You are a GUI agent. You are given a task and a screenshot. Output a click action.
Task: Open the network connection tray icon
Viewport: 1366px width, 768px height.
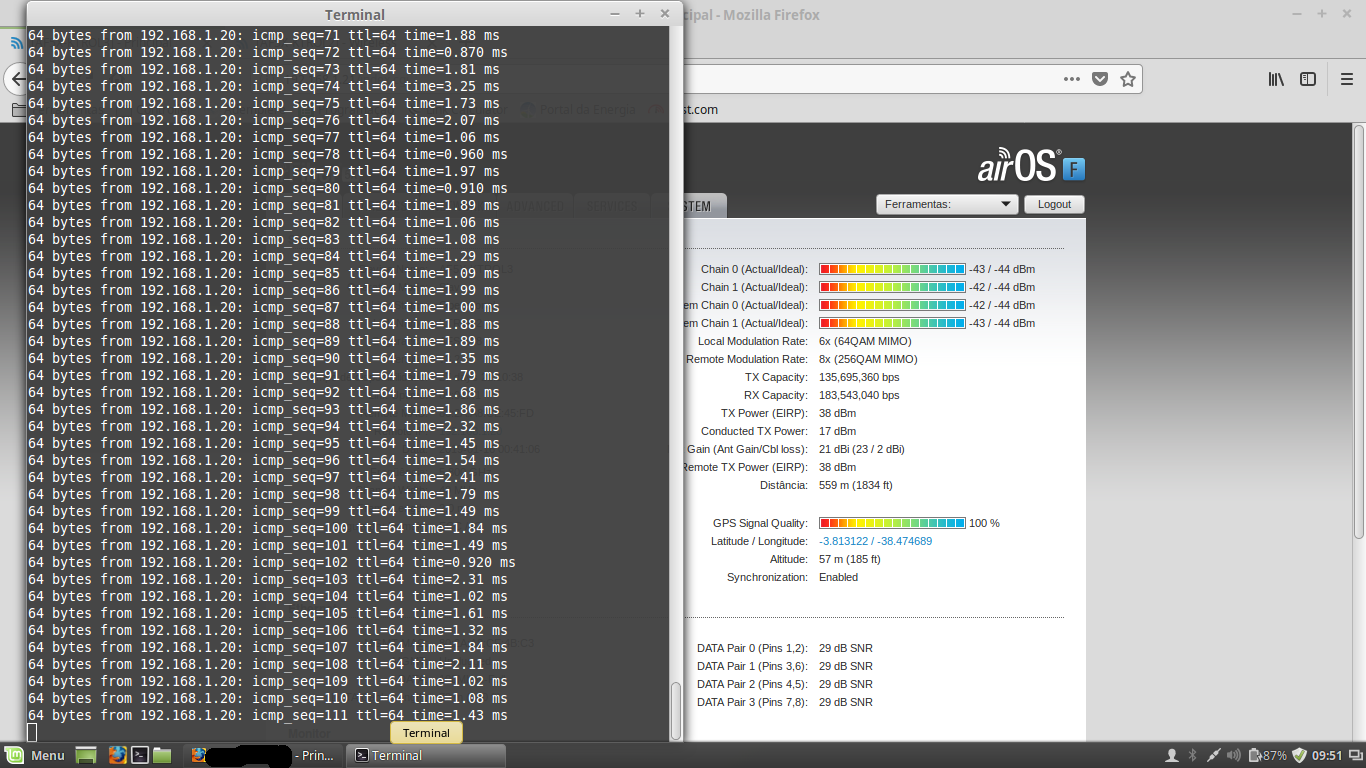(1213, 755)
